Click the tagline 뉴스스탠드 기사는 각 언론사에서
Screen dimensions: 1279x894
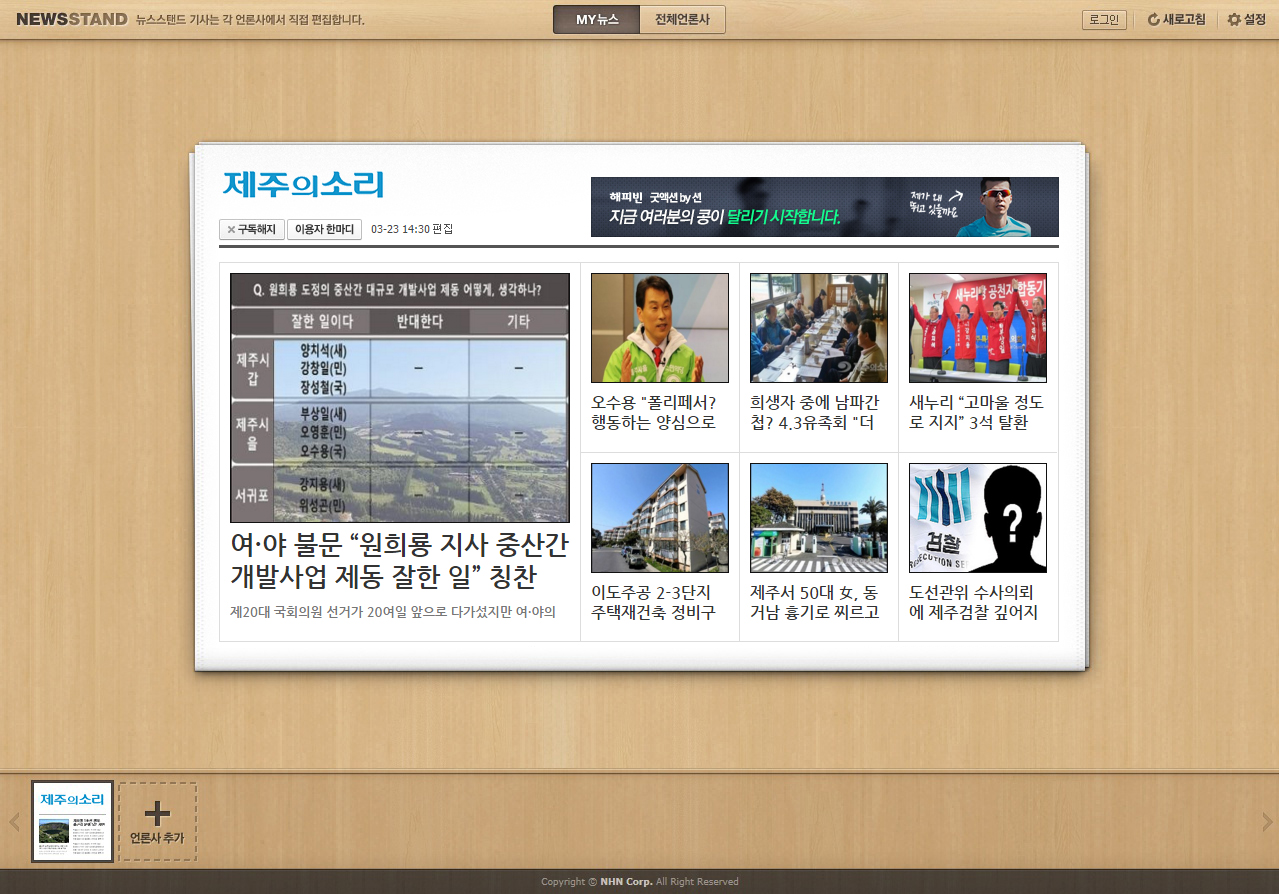point(250,19)
